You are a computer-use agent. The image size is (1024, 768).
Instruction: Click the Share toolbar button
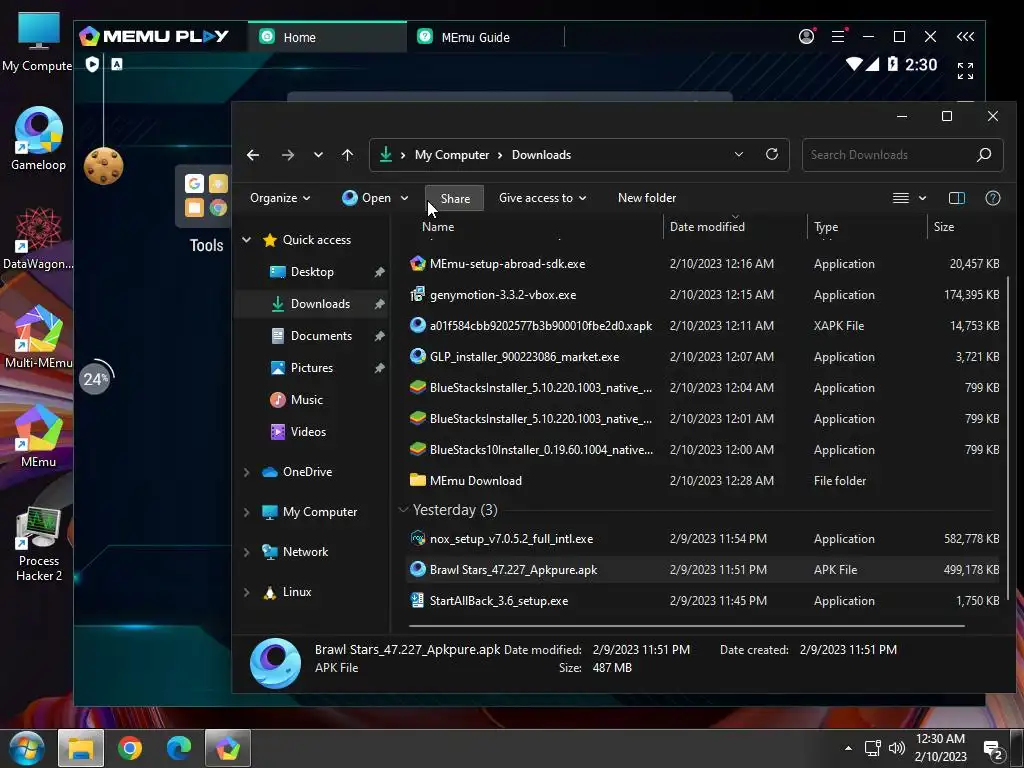pos(455,199)
